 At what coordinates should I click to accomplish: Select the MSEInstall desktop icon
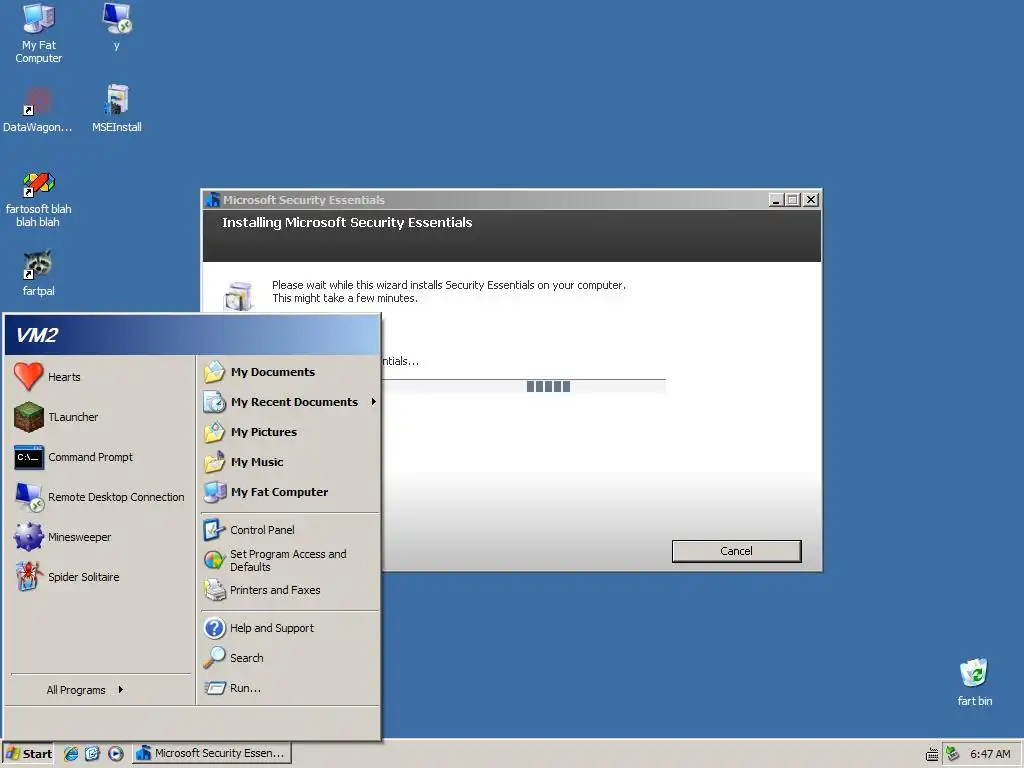click(117, 108)
